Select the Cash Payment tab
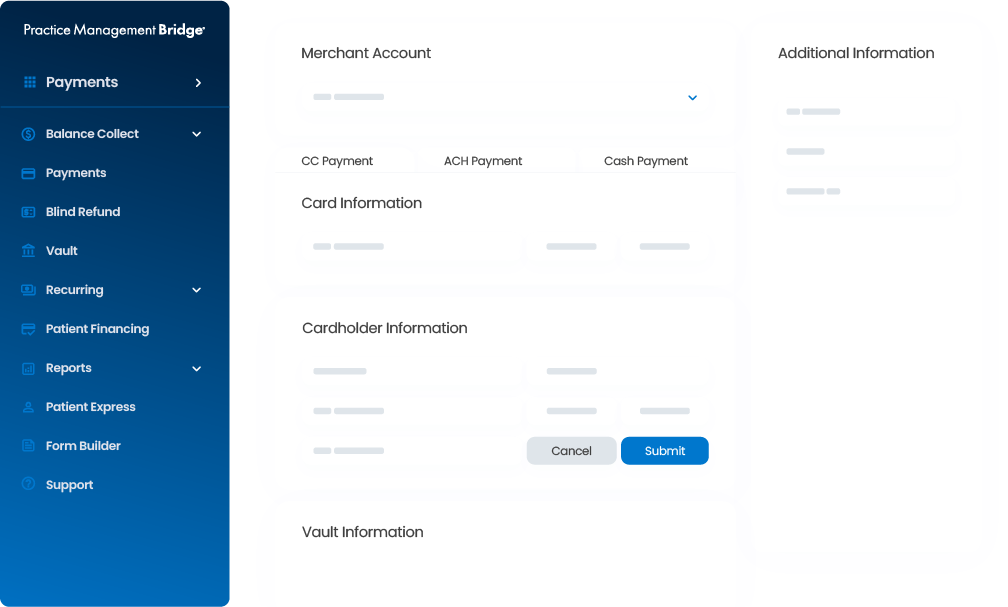This screenshot has height=607, width=1008. click(645, 160)
